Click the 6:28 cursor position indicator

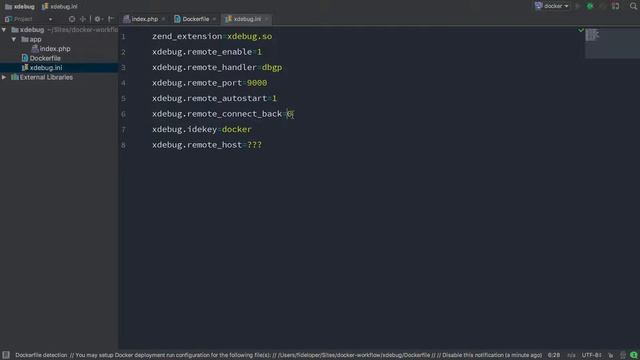554,355
